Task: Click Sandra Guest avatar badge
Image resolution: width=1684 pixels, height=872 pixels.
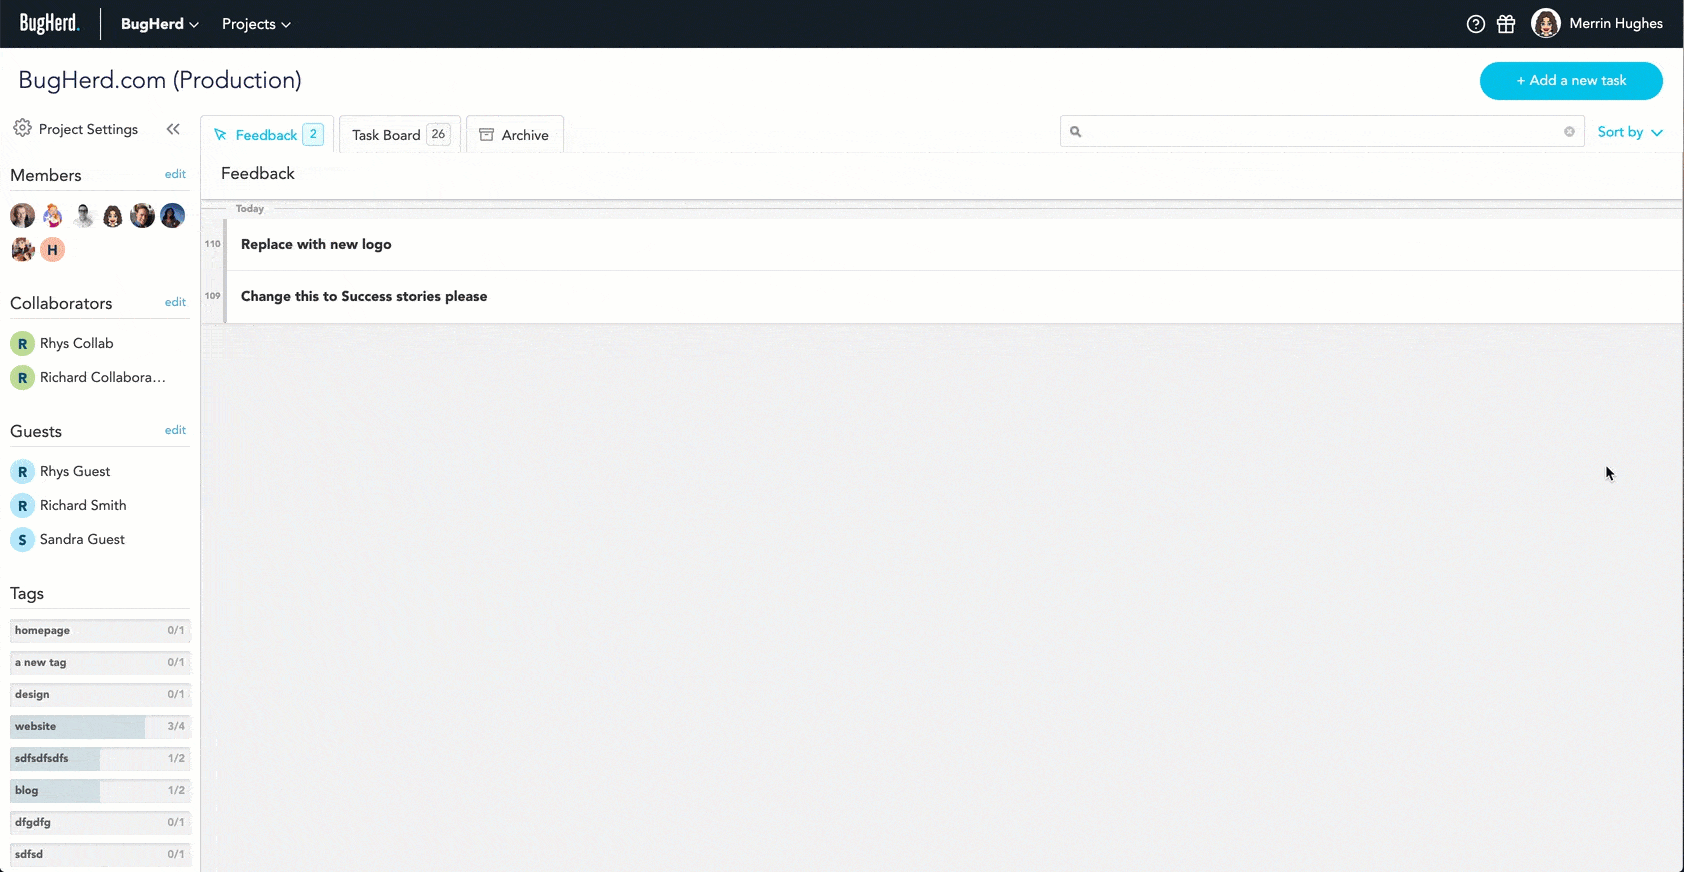Action: click(22, 540)
